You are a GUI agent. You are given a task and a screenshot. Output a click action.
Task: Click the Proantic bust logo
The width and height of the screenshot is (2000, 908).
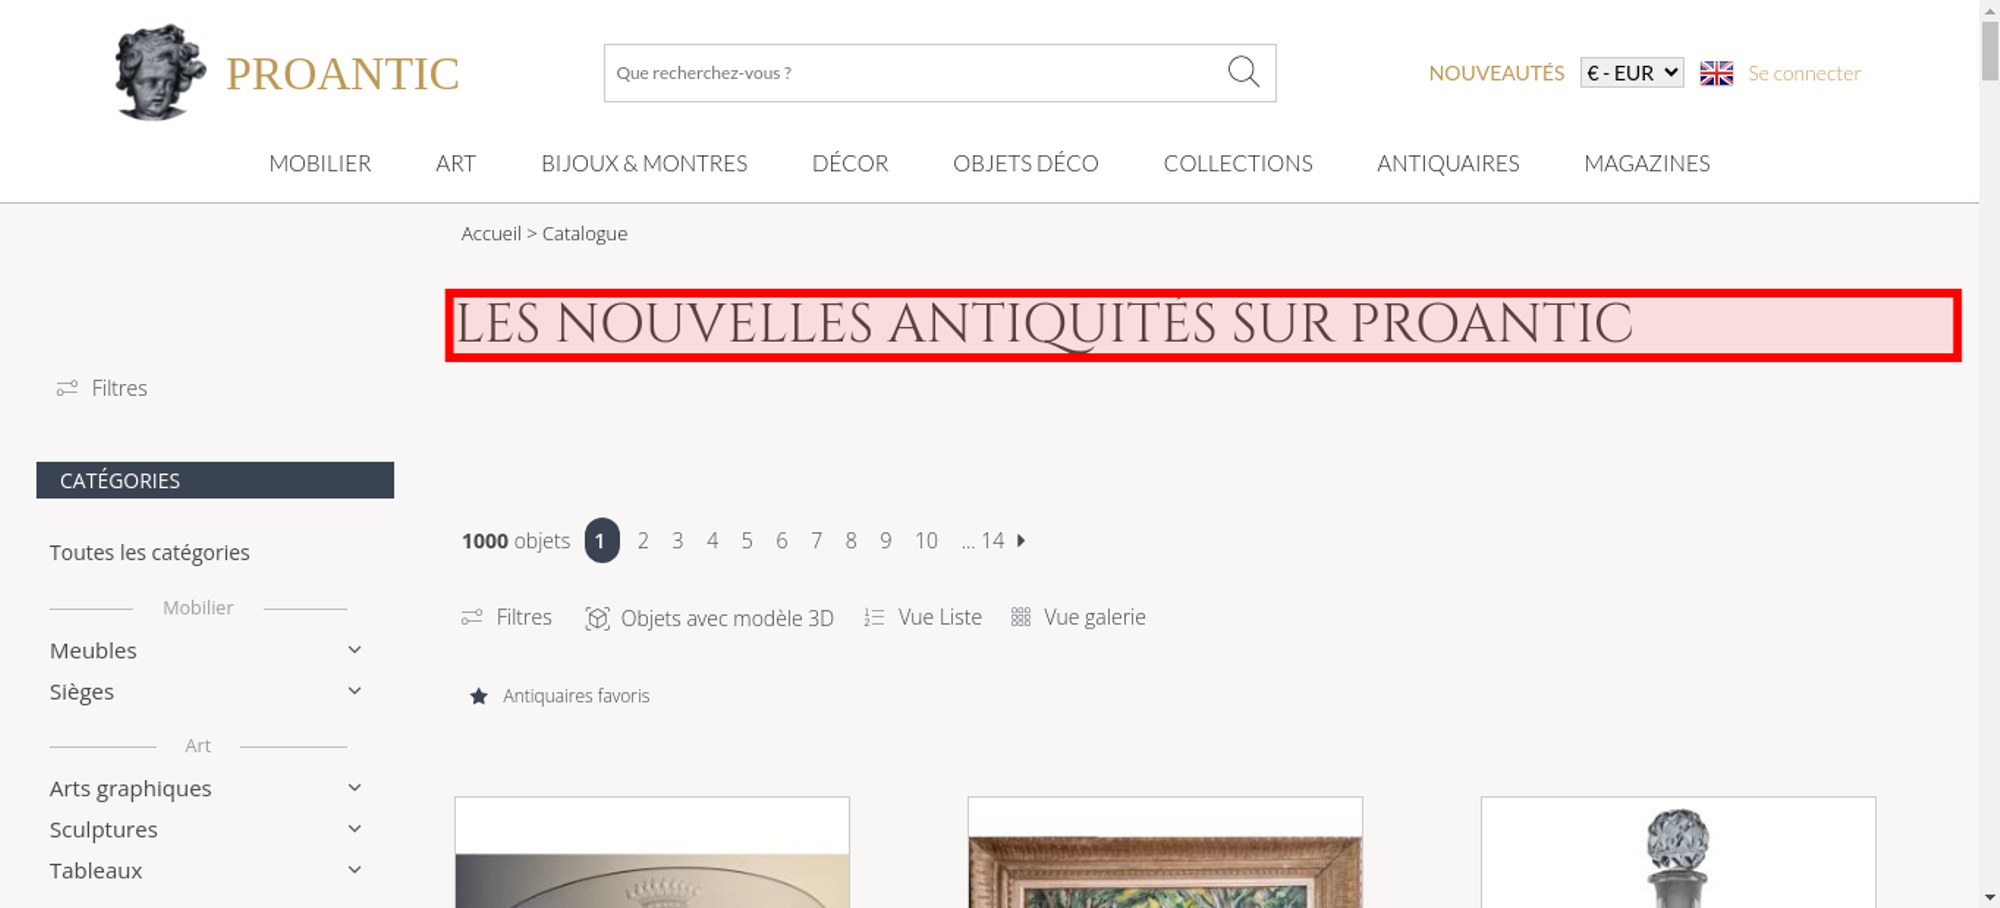[x=160, y=72]
